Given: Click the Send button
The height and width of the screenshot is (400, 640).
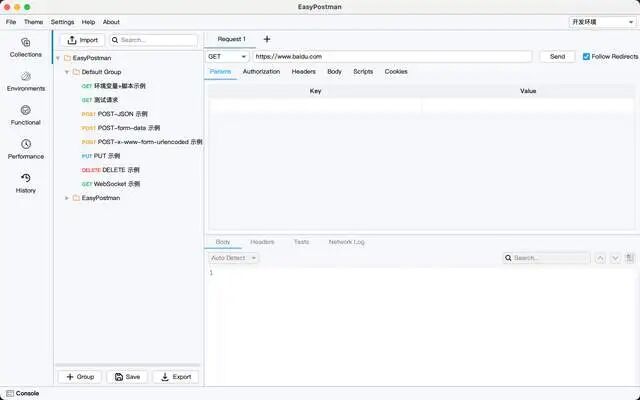Looking at the screenshot, I should point(558,57).
